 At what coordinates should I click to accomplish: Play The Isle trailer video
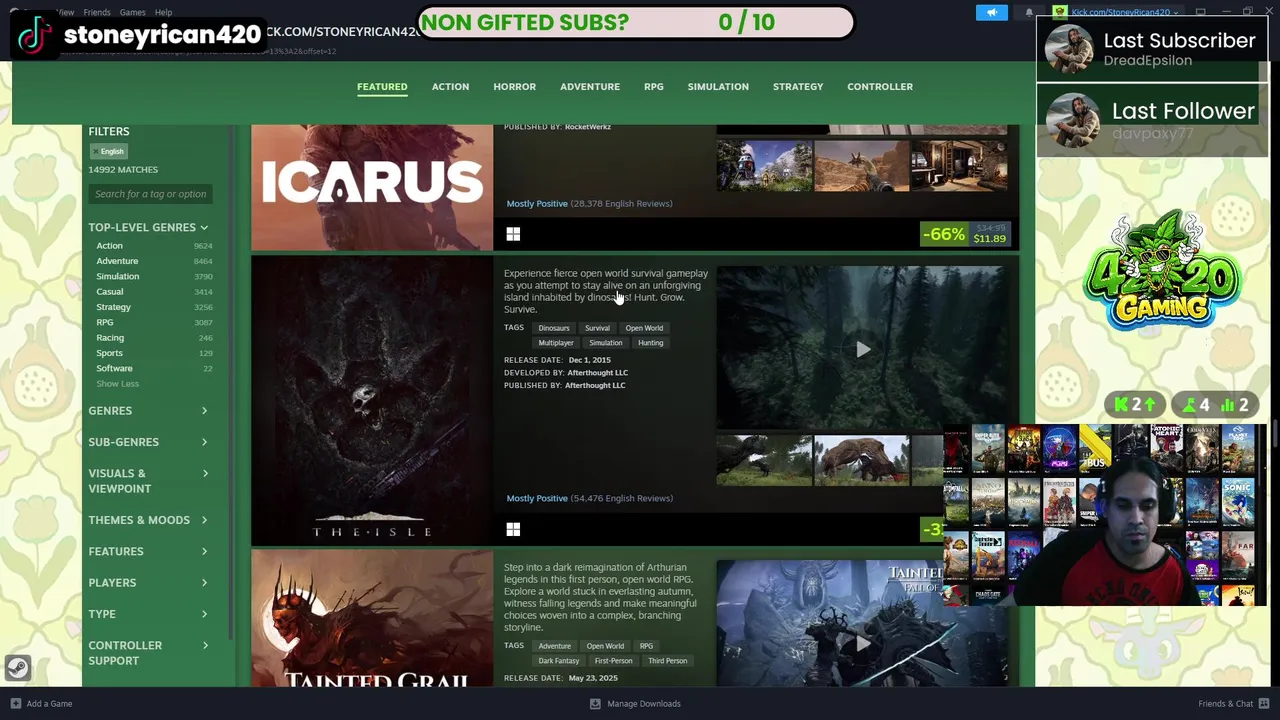pyautogui.click(x=862, y=349)
